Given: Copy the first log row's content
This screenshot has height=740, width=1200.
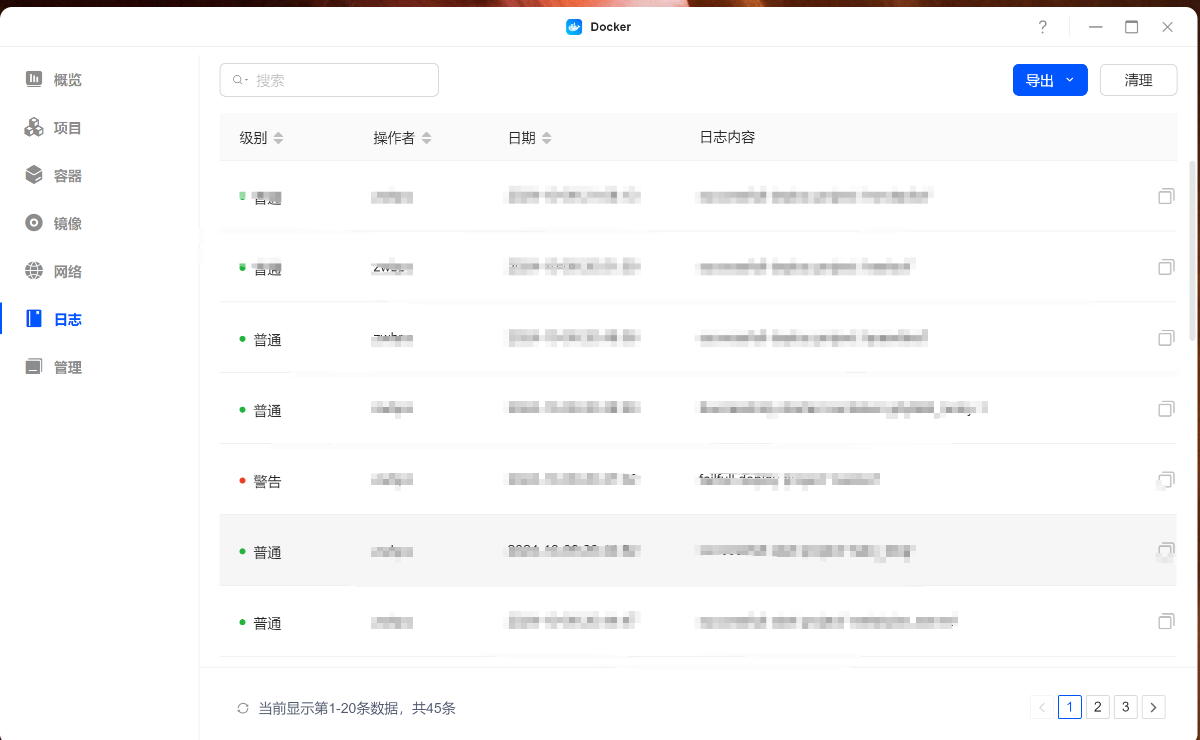Looking at the screenshot, I should pyautogui.click(x=1165, y=197).
